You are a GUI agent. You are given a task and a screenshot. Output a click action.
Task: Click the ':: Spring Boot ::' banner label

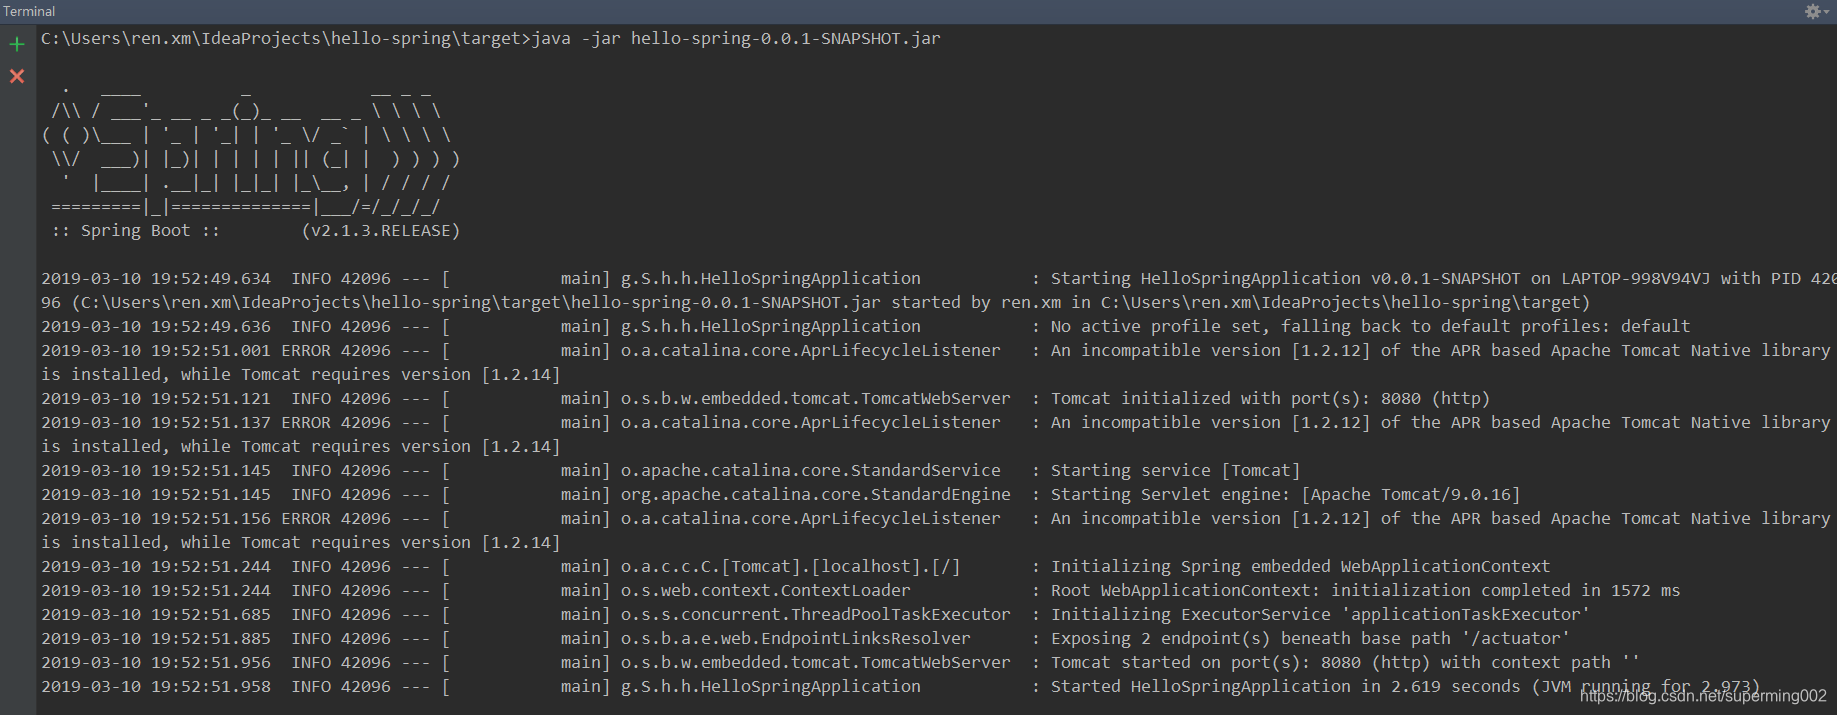click(136, 231)
